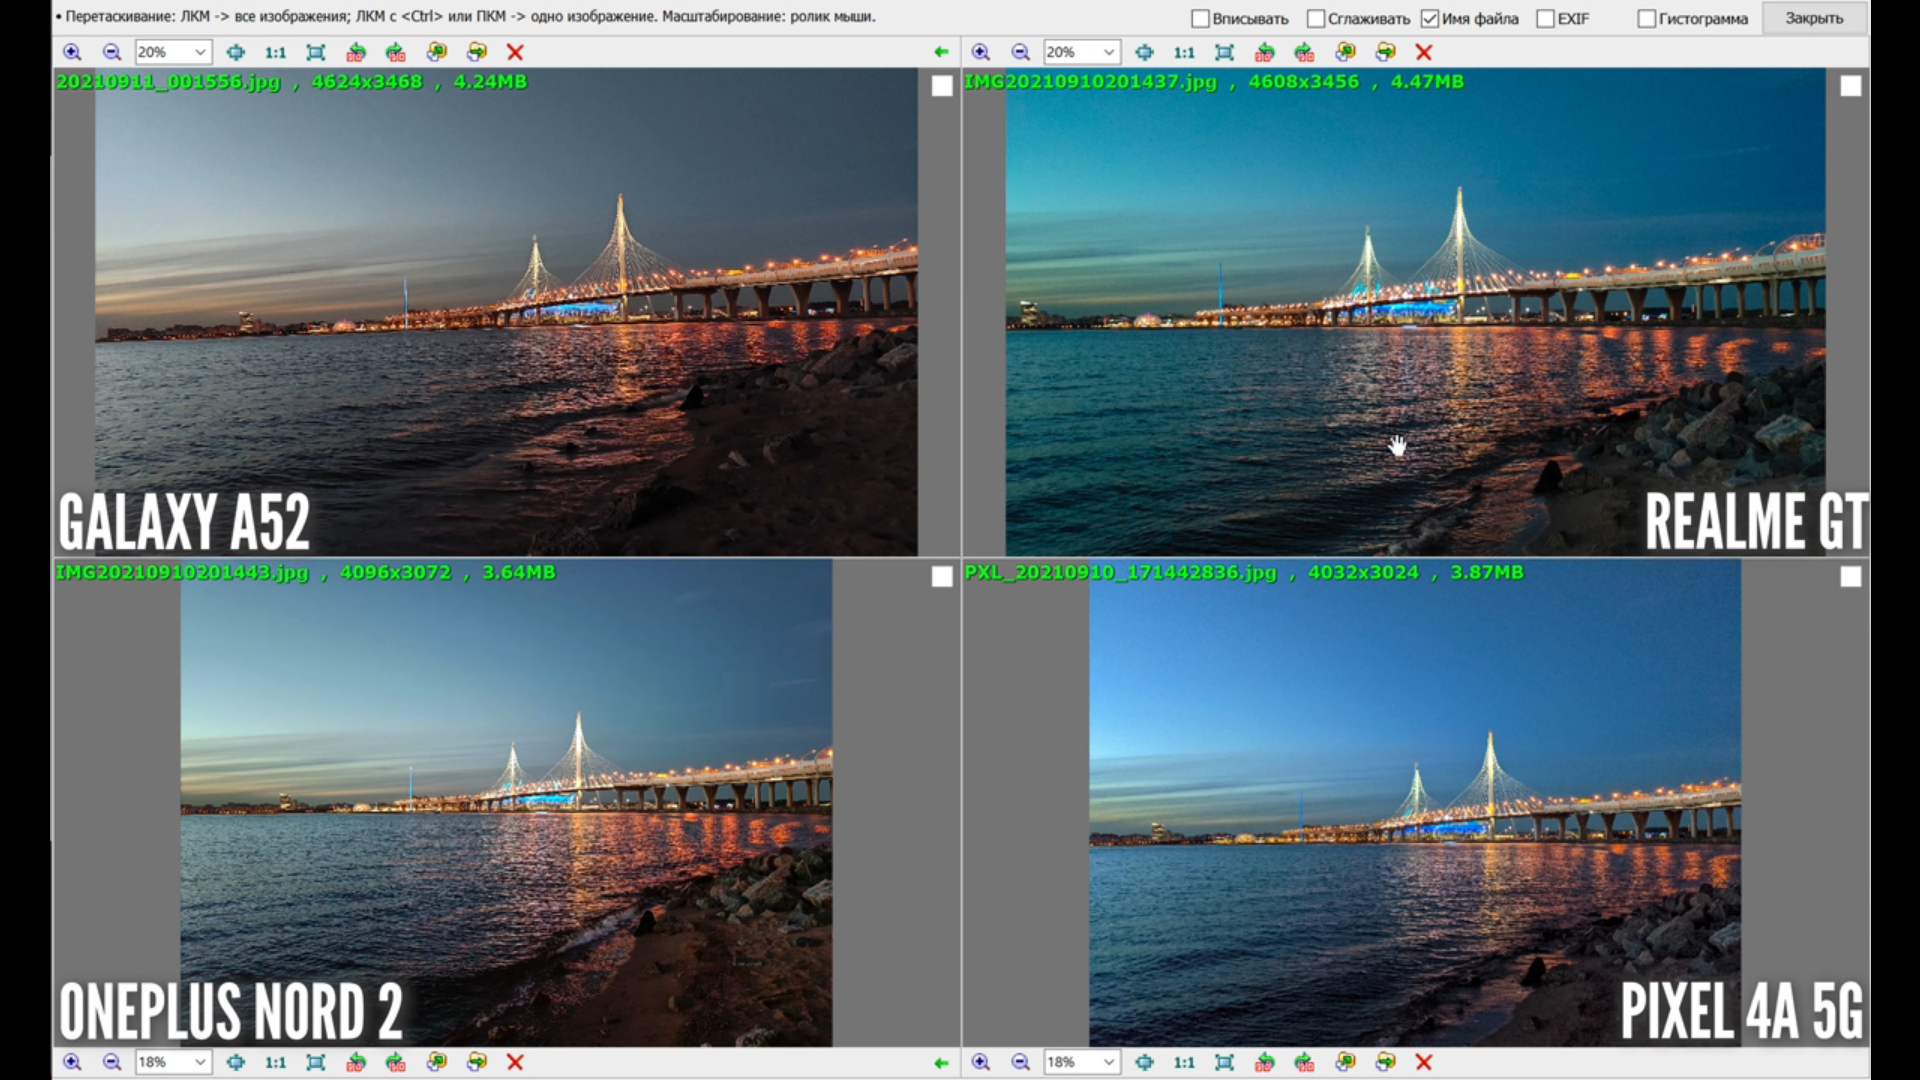Open zoom dropdown in Galaxy A52 panel
This screenshot has width=1920, height=1080.
200,52
